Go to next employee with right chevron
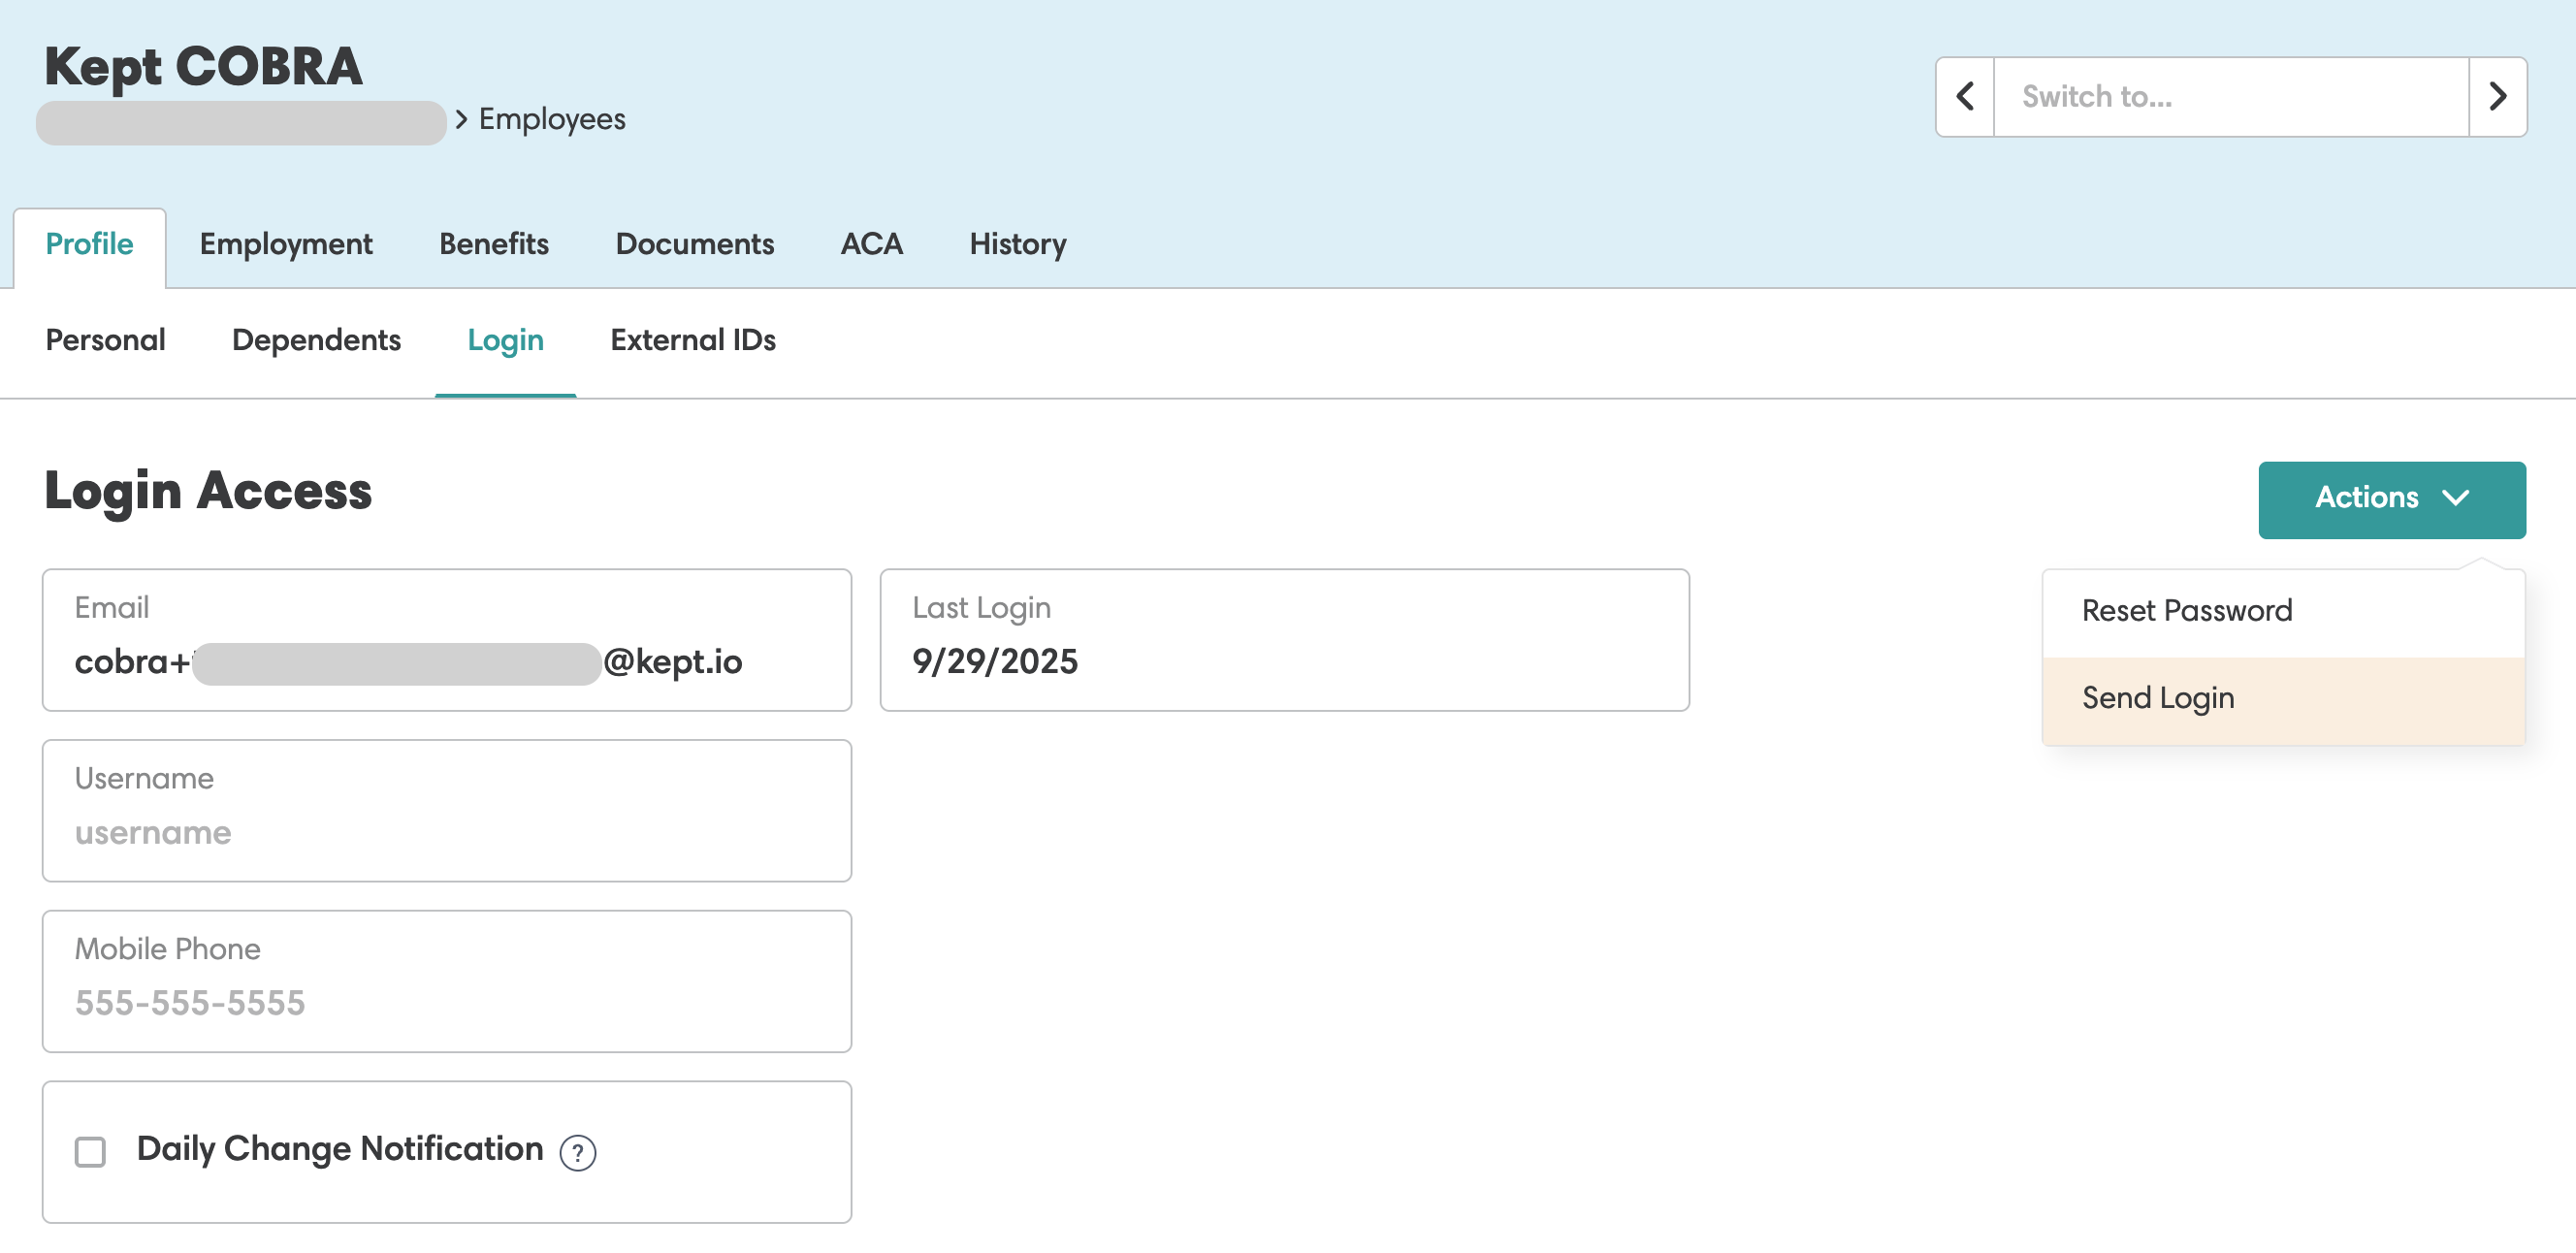Viewport: 2576px width, 1253px height. pos(2497,97)
